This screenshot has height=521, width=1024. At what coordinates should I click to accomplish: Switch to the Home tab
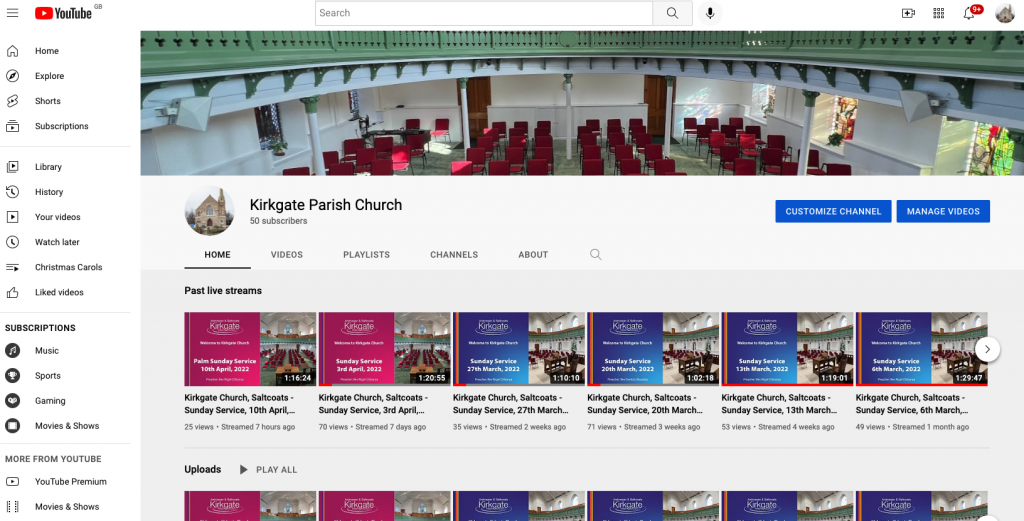tap(217, 255)
